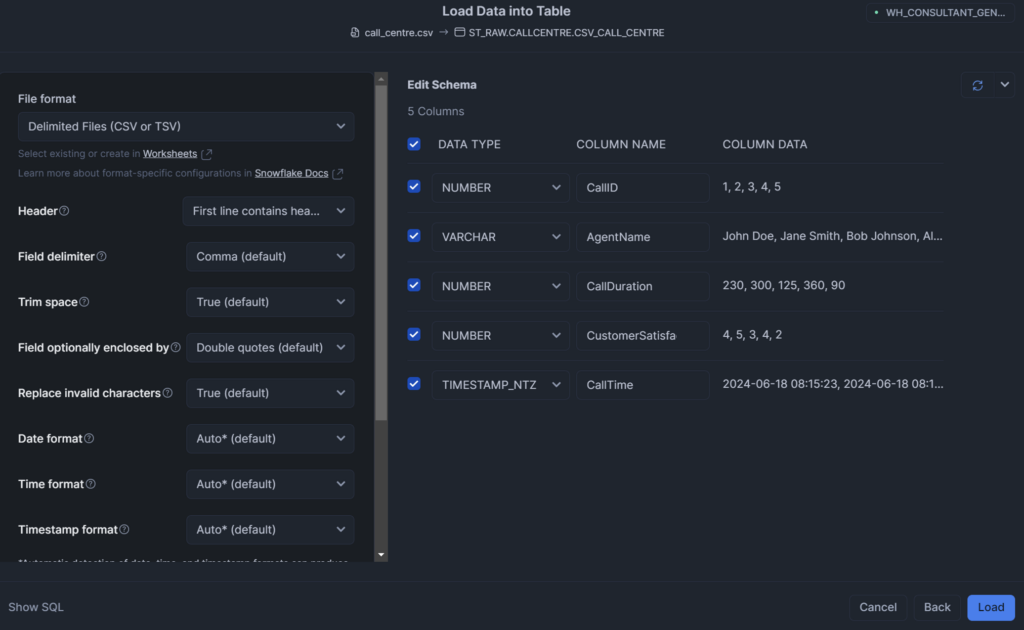Uncheck the CallID column row
This screenshot has height=630, width=1024.
click(414, 187)
